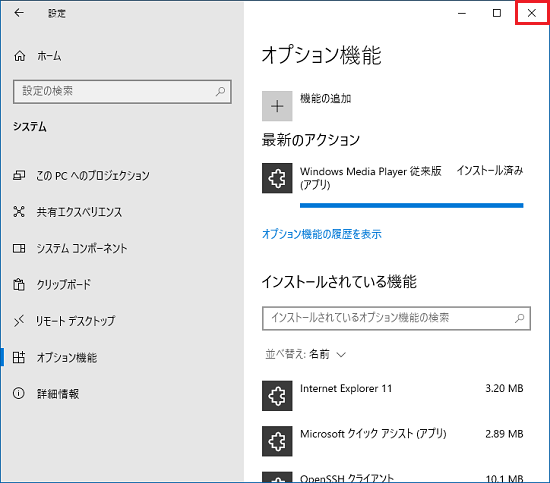Open この PC へのプロジェクション page

tap(93, 175)
